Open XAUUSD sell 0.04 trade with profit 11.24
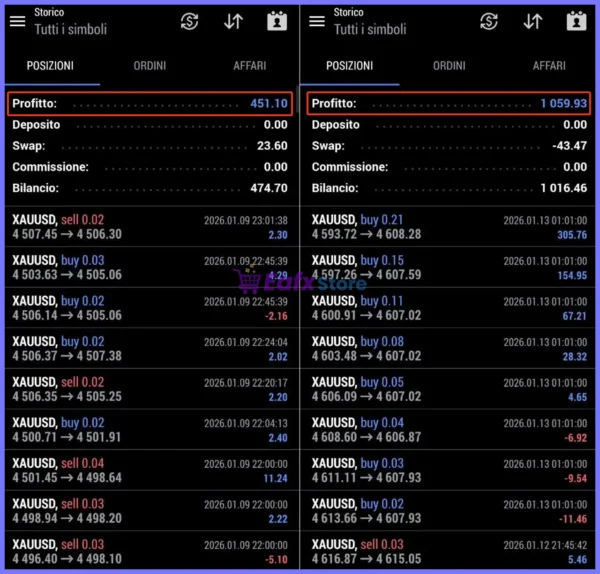Screen dimensions: 600x574 coord(152,470)
